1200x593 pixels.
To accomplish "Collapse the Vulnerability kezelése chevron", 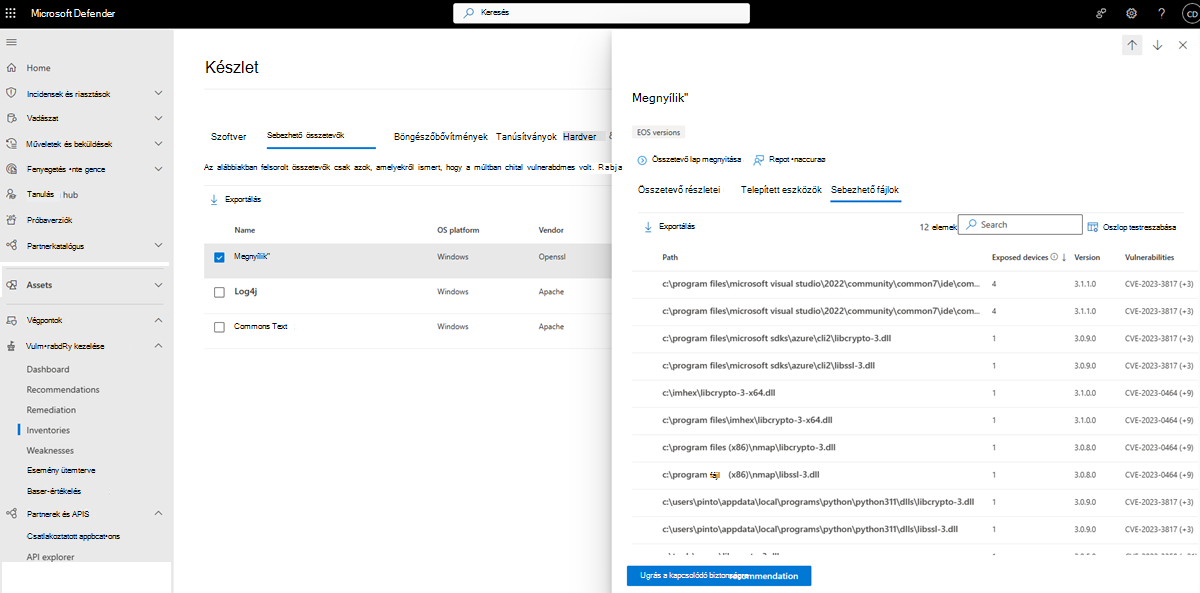I will coord(158,345).
